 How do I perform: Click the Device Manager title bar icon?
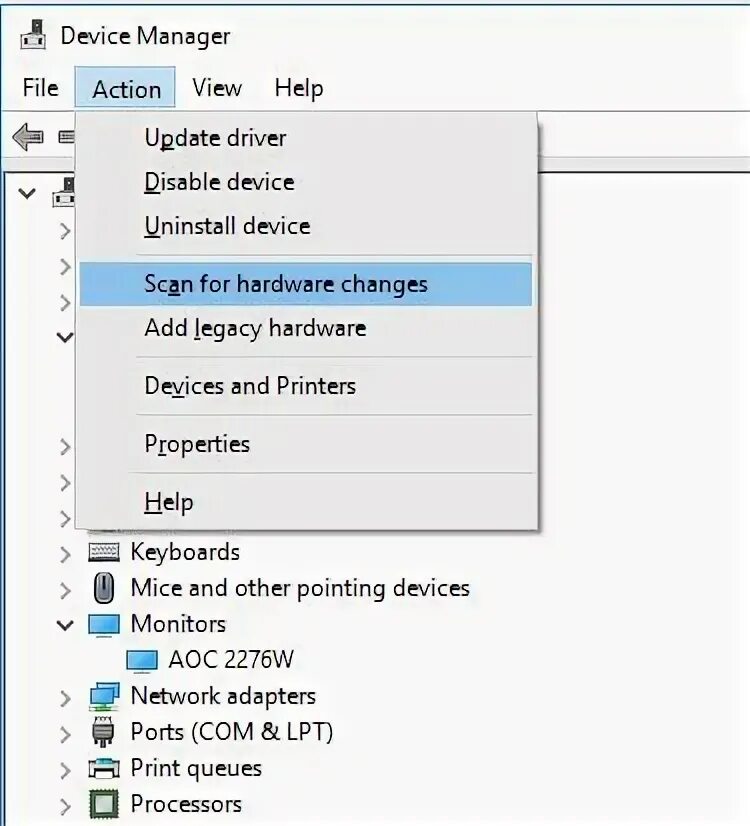coord(34,36)
